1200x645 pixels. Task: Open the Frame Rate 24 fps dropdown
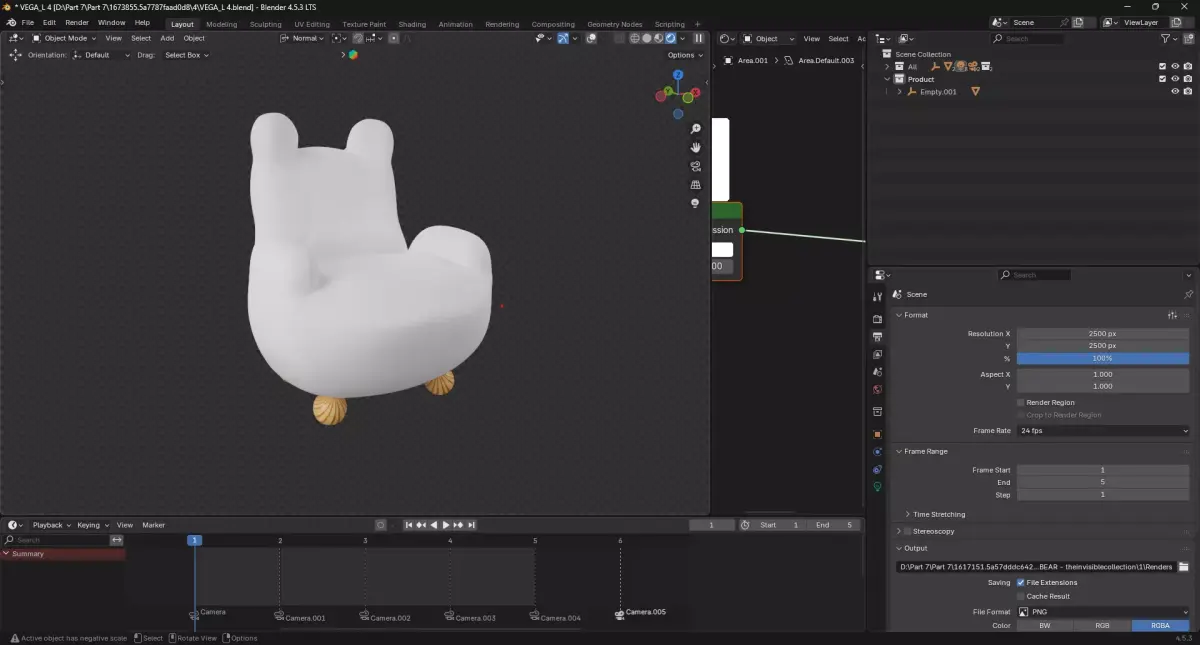tap(1103, 430)
